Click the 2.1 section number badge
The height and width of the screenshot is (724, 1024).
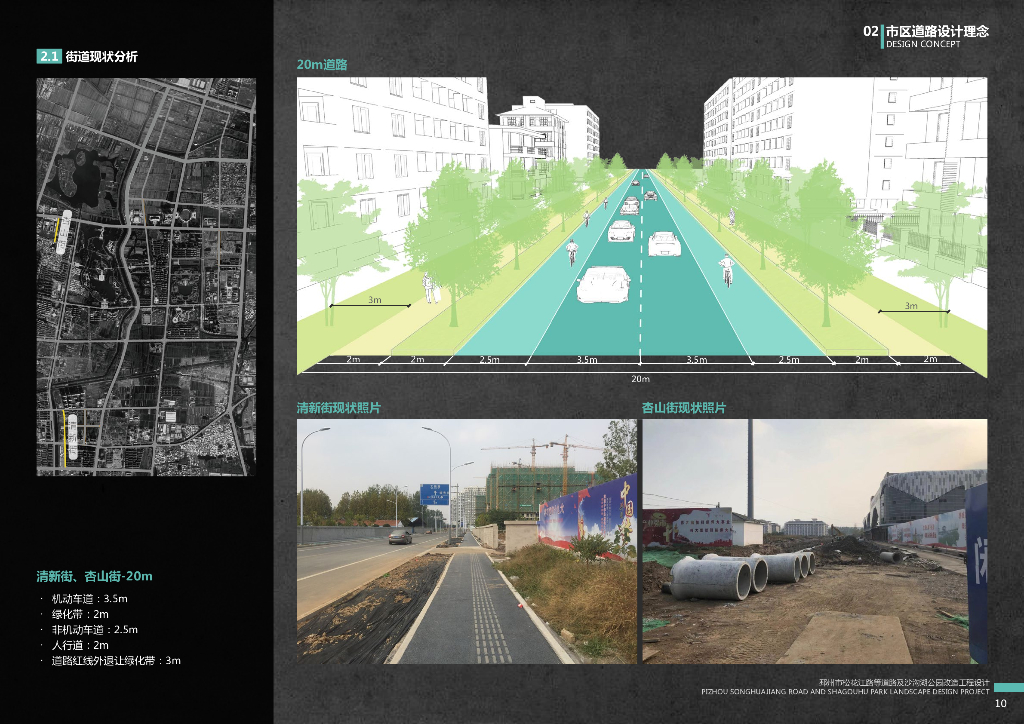tap(49, 56)
